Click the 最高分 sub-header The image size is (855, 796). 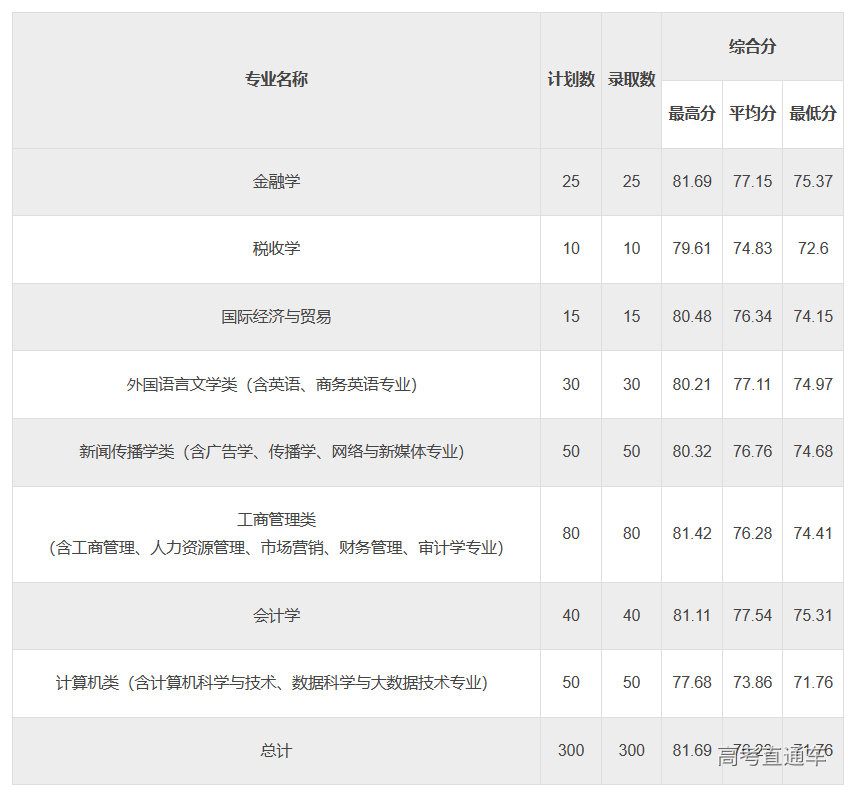point(692,114)
